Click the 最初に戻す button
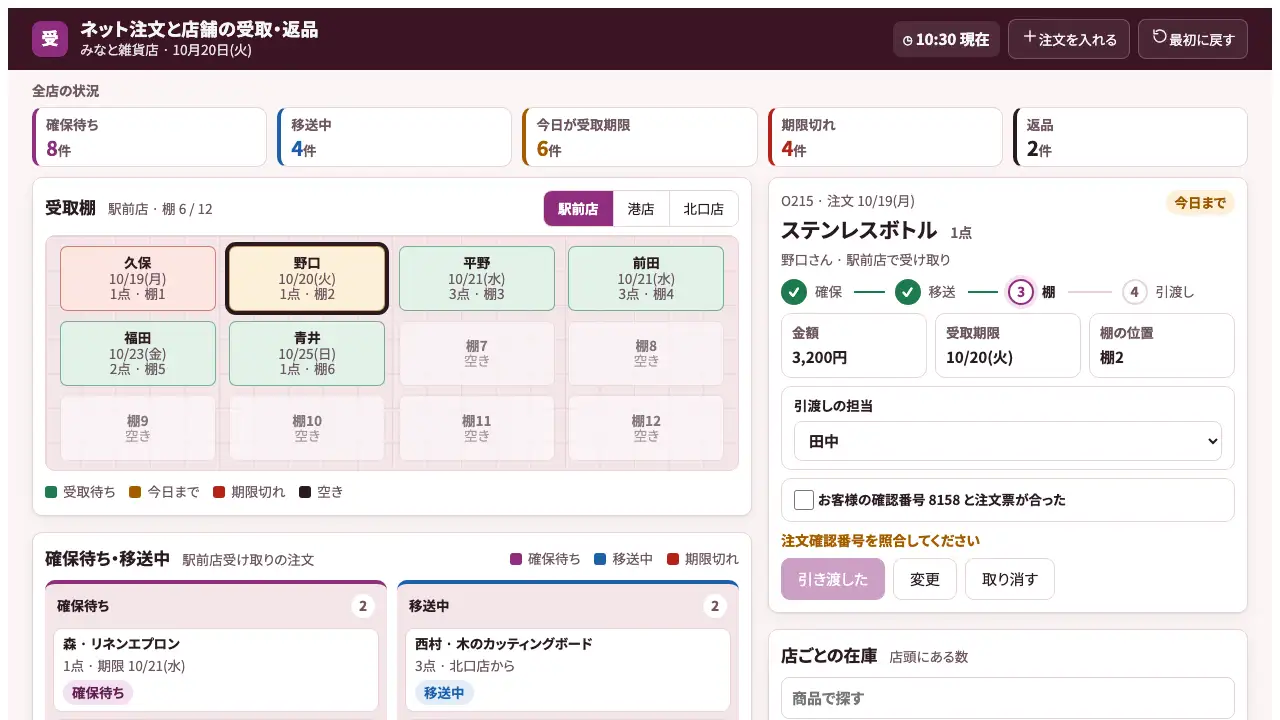Screen dimensions: 1280x720 [x=1193, y=39]
